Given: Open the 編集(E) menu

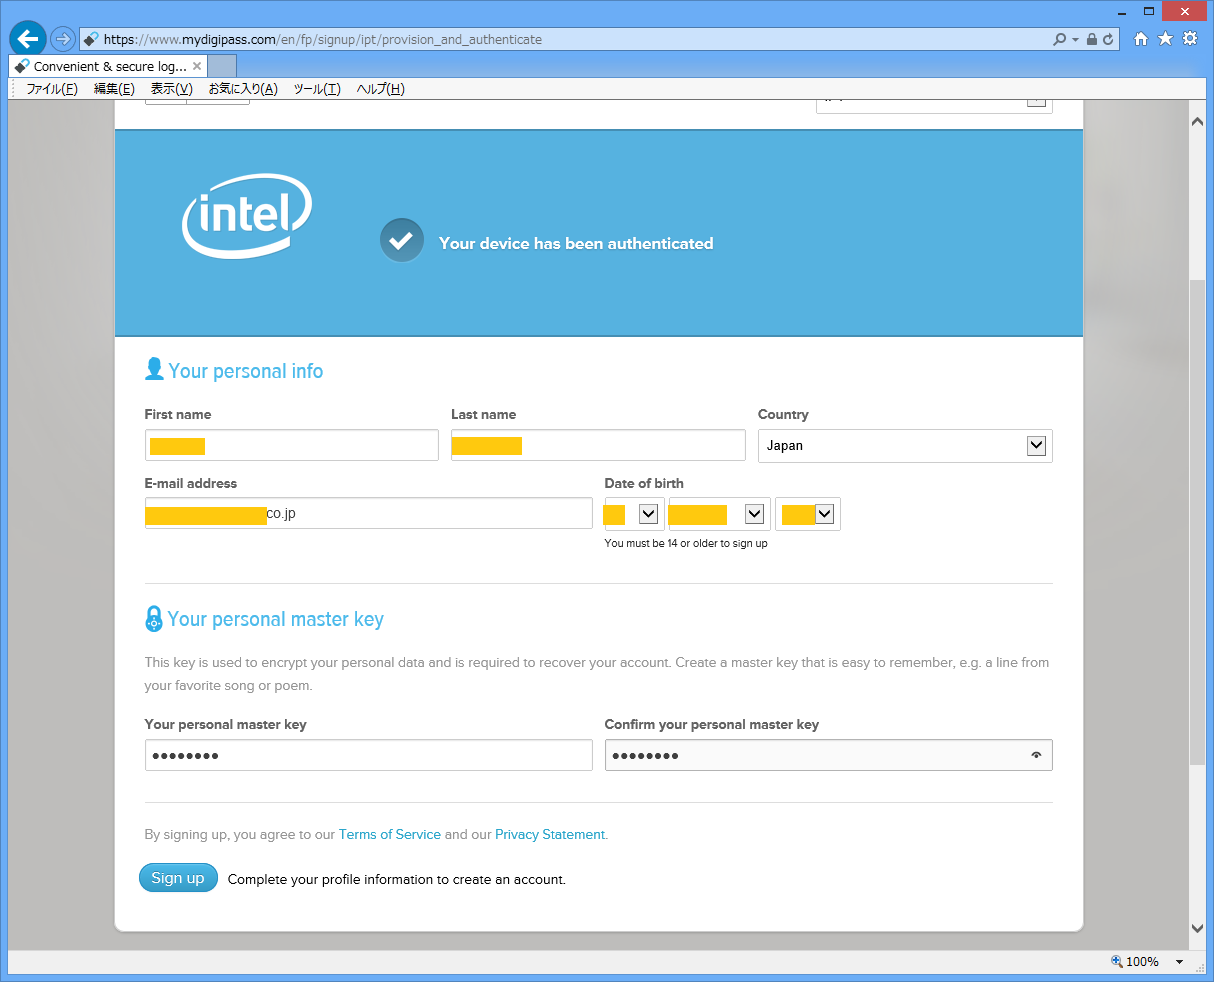Looking at the screenshot, I should (114, 89).
